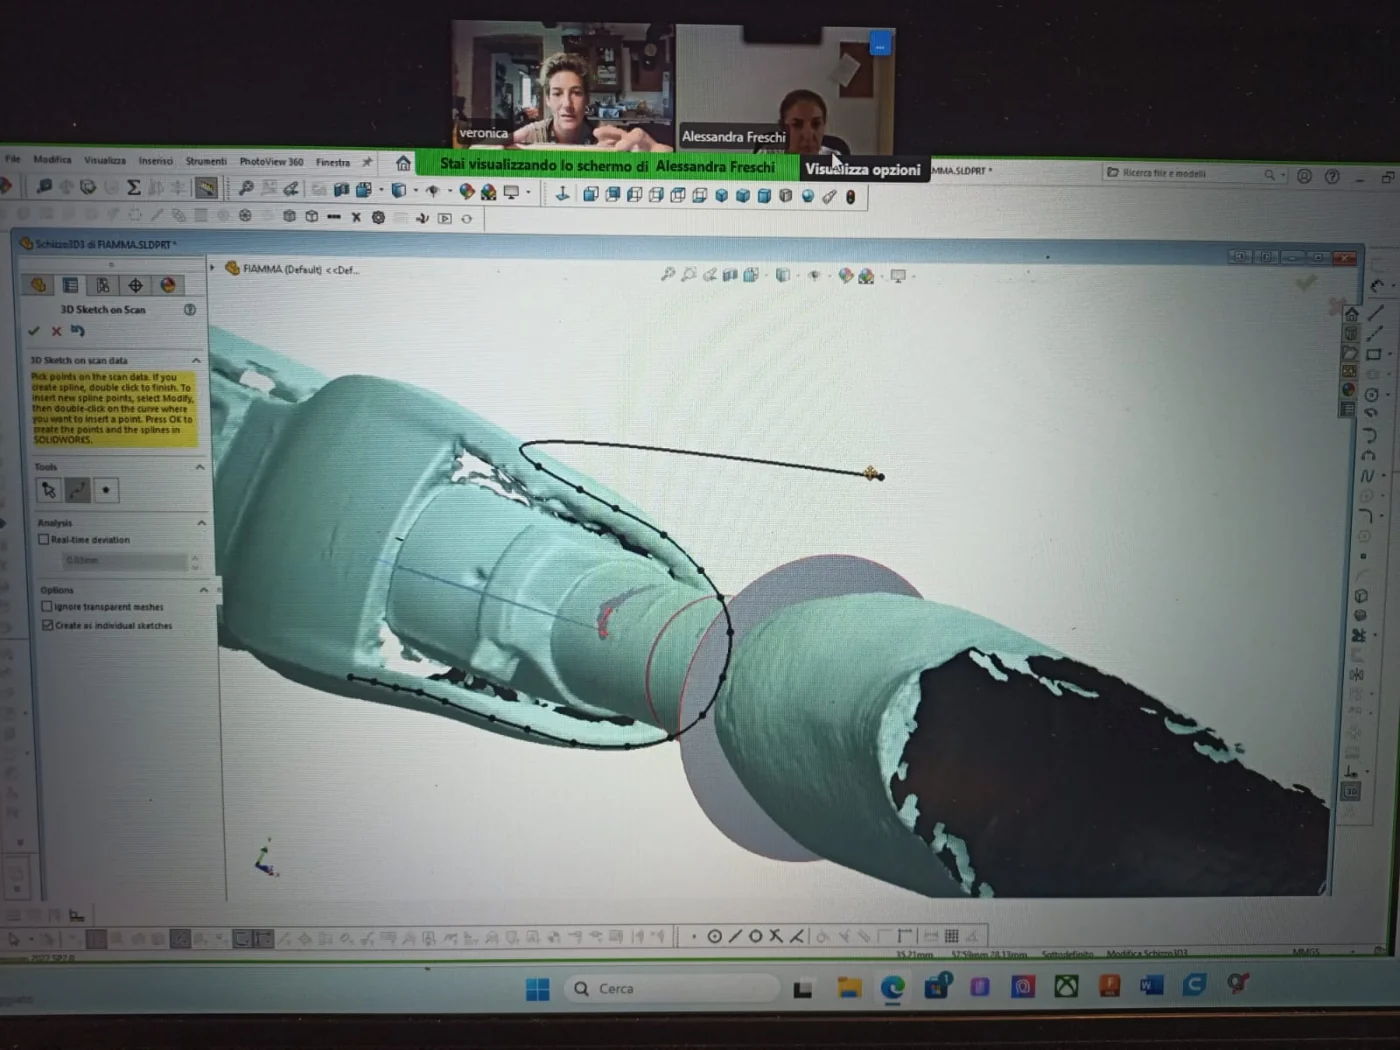Click the Xbox icon on the taskbar
The width and height of the screenshot is (1400, 1050).
click(x=1067, y=987)
